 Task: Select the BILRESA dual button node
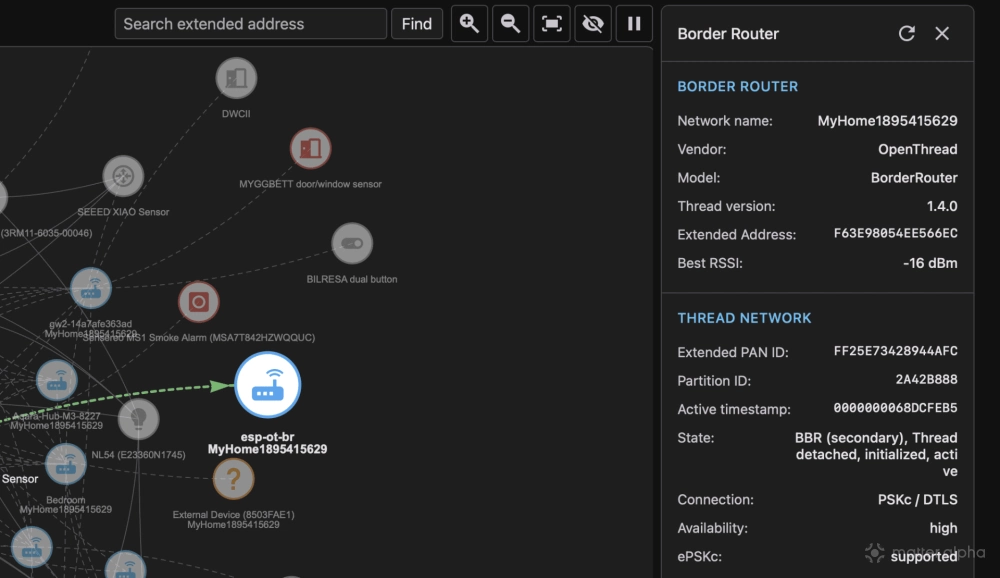point(351,243)
